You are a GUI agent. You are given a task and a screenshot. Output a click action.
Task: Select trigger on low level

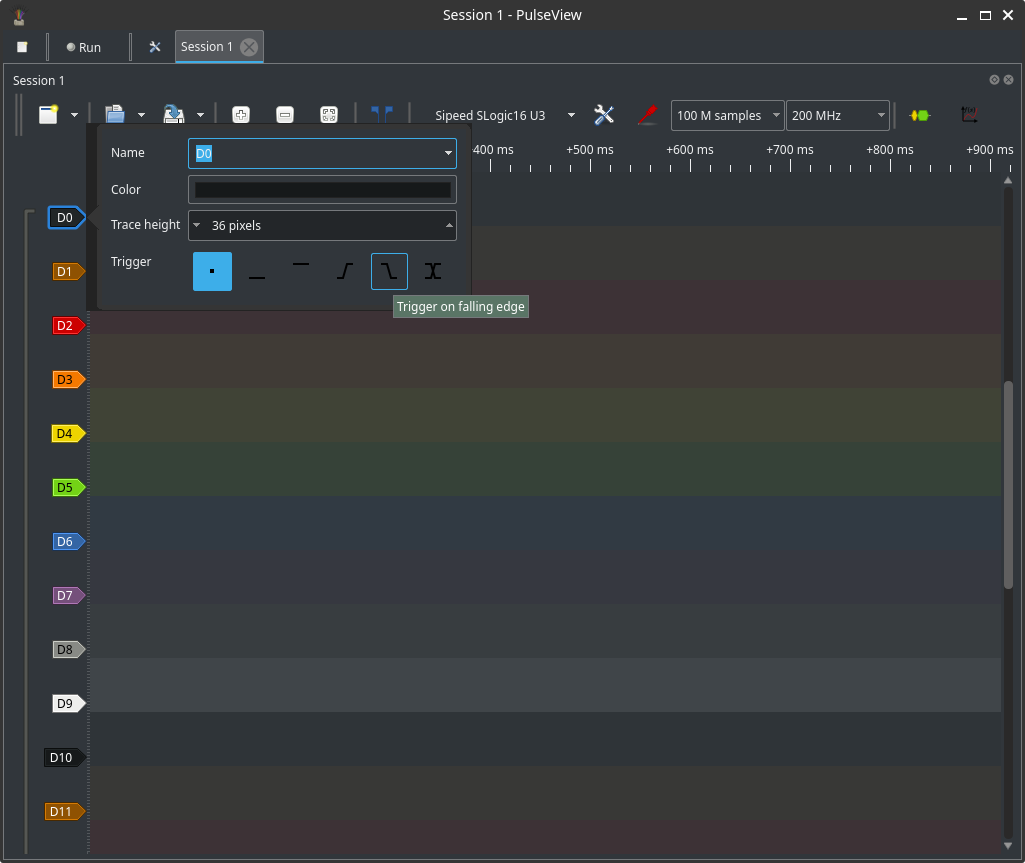tap(257, 271)
